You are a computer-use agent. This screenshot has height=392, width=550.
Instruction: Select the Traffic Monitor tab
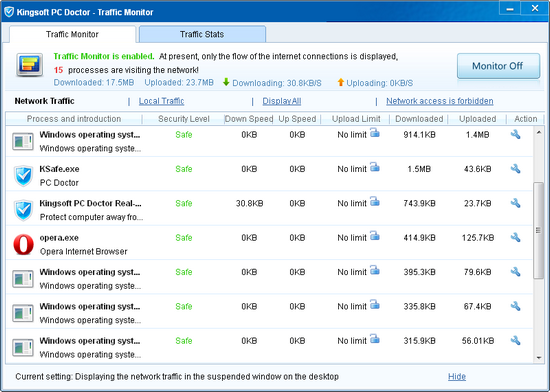[72, 34]
